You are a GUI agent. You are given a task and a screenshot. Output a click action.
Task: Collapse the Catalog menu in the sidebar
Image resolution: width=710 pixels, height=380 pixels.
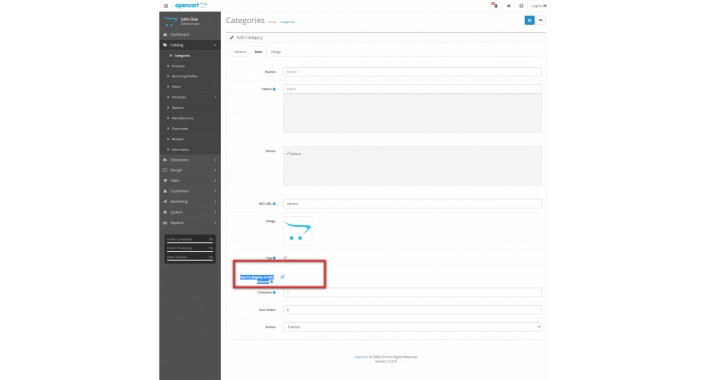190,45
